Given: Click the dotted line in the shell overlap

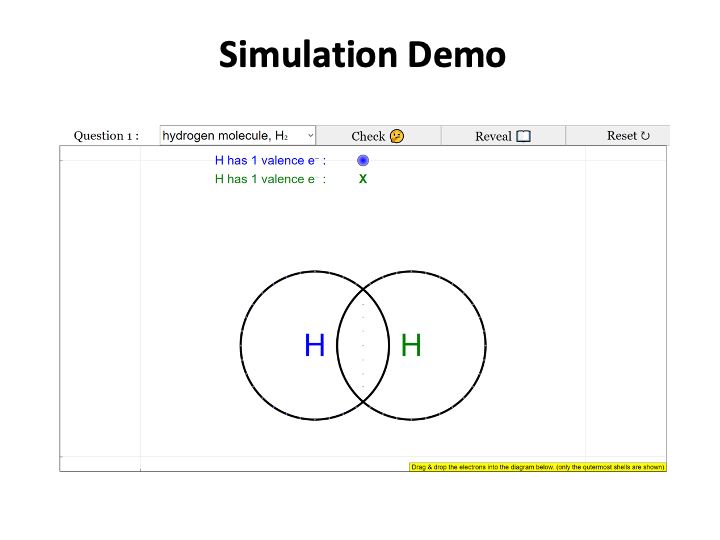Looking at the screenshot, I should click(363, 345).
